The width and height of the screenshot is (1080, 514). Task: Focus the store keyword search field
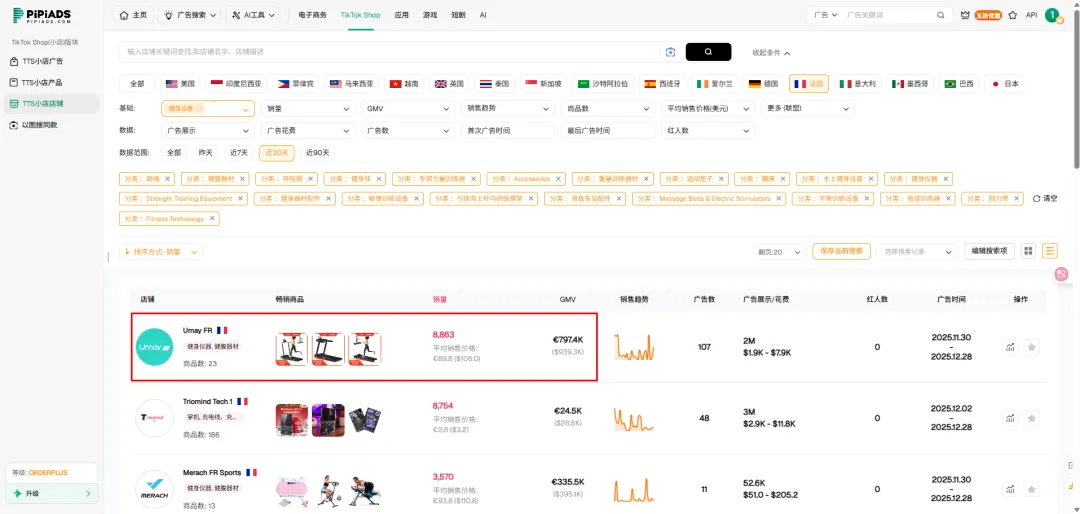pos(390,52)
